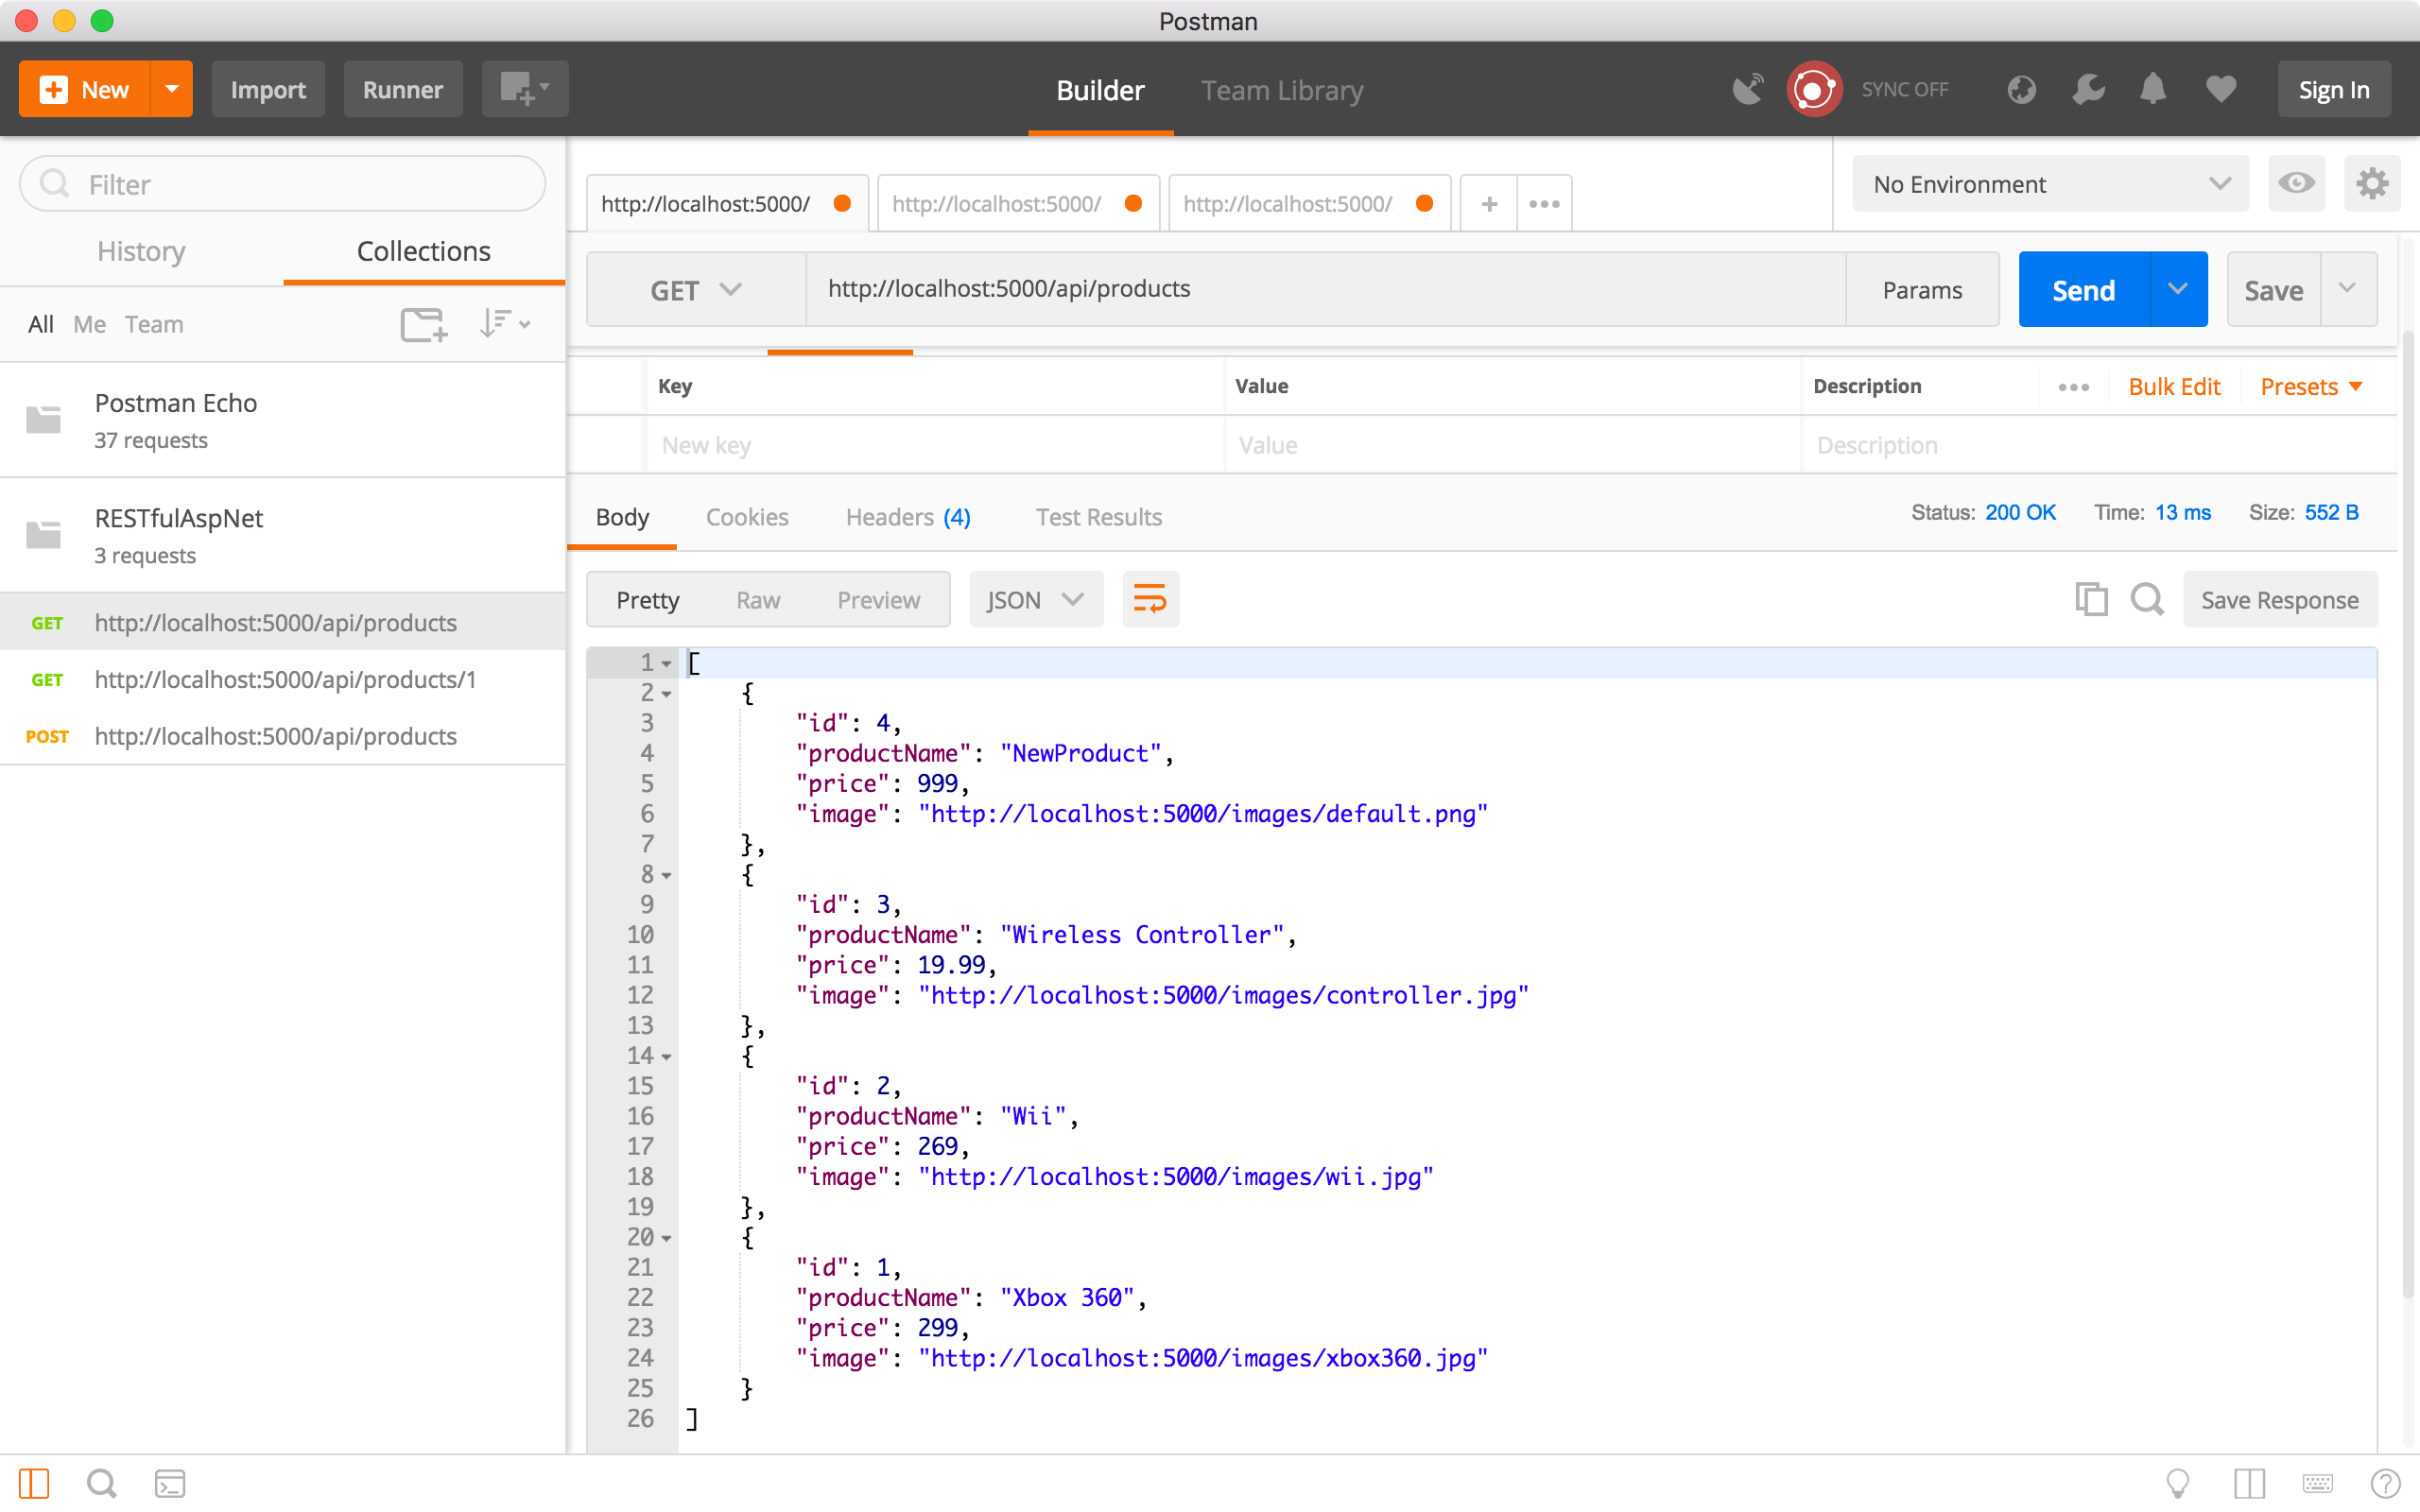This screenshot has width=2420, height=1512.
Task: Open the browse globe icon
Action: (x=2021, y=89)
